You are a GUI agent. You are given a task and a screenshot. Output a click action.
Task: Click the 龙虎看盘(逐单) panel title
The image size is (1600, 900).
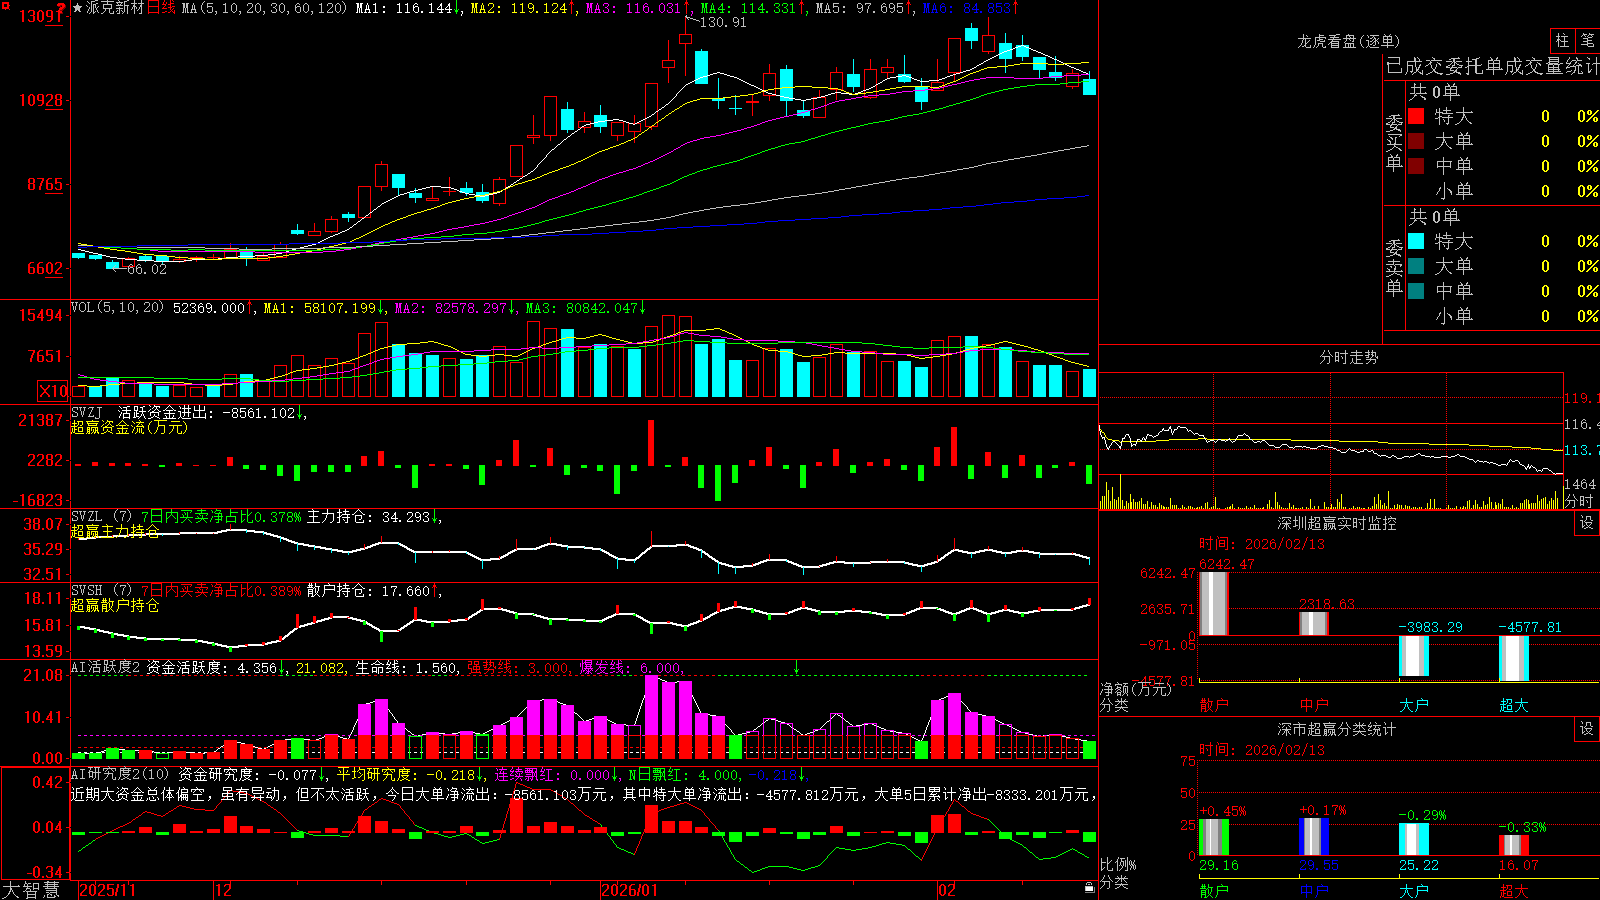pos(1349,41)
